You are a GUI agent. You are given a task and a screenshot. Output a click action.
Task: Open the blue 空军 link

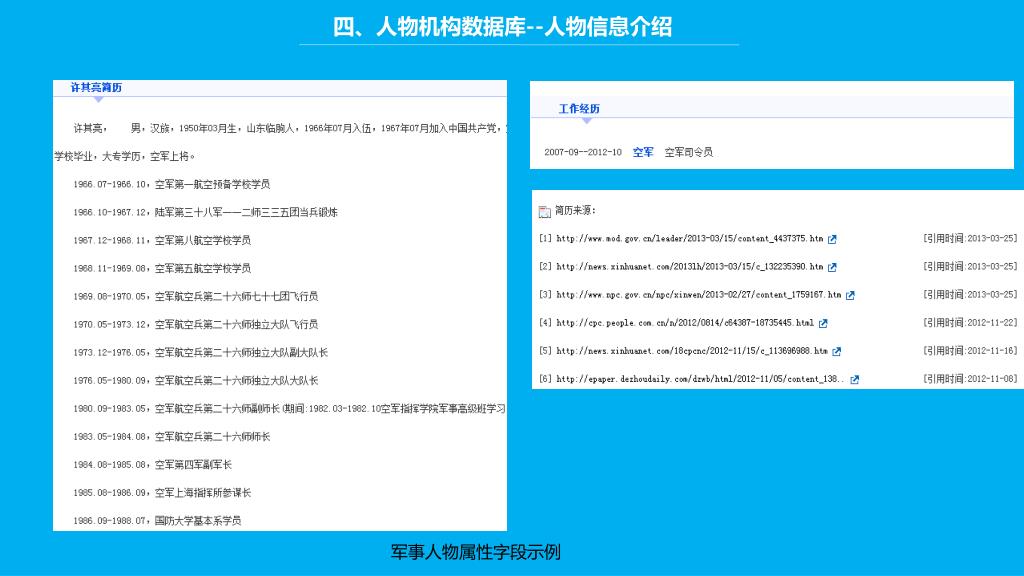pyautogui.click(x=643, y=152)
